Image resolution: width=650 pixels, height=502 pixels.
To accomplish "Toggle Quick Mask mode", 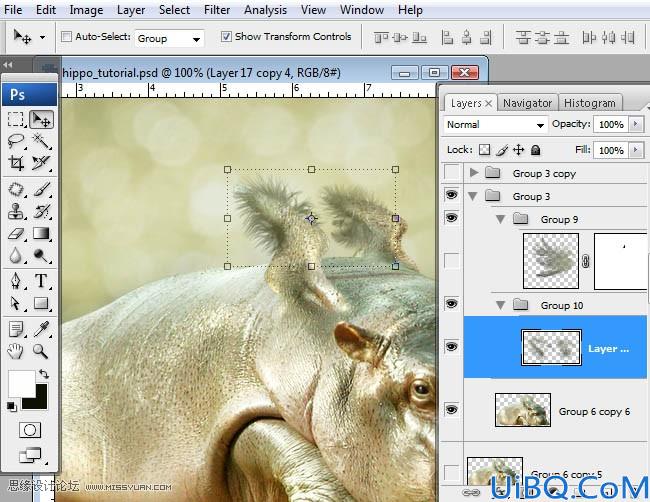I will [30, 430].
